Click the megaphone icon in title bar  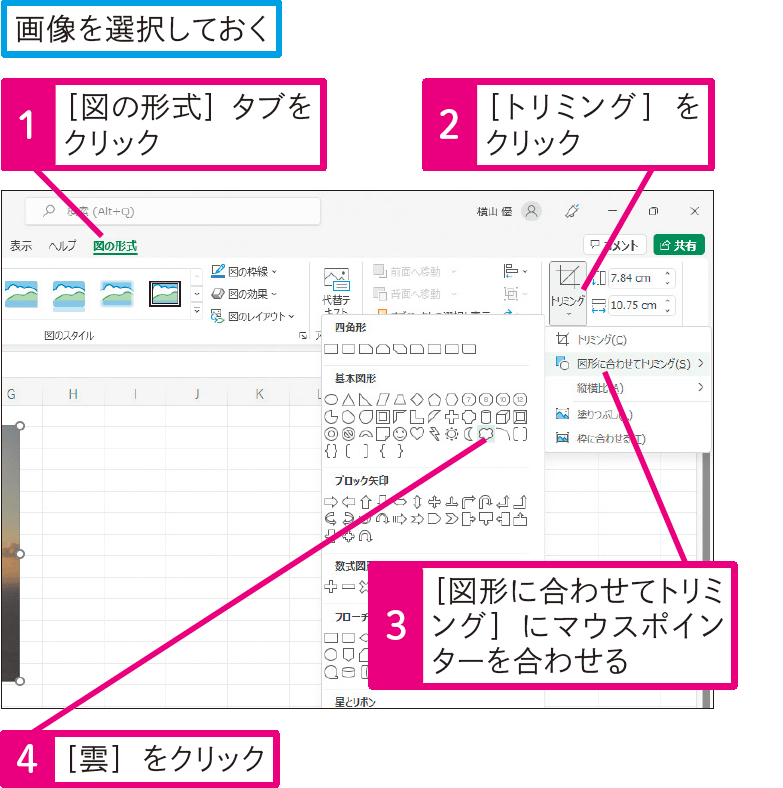pyautogui.click(x=572, y=211)
